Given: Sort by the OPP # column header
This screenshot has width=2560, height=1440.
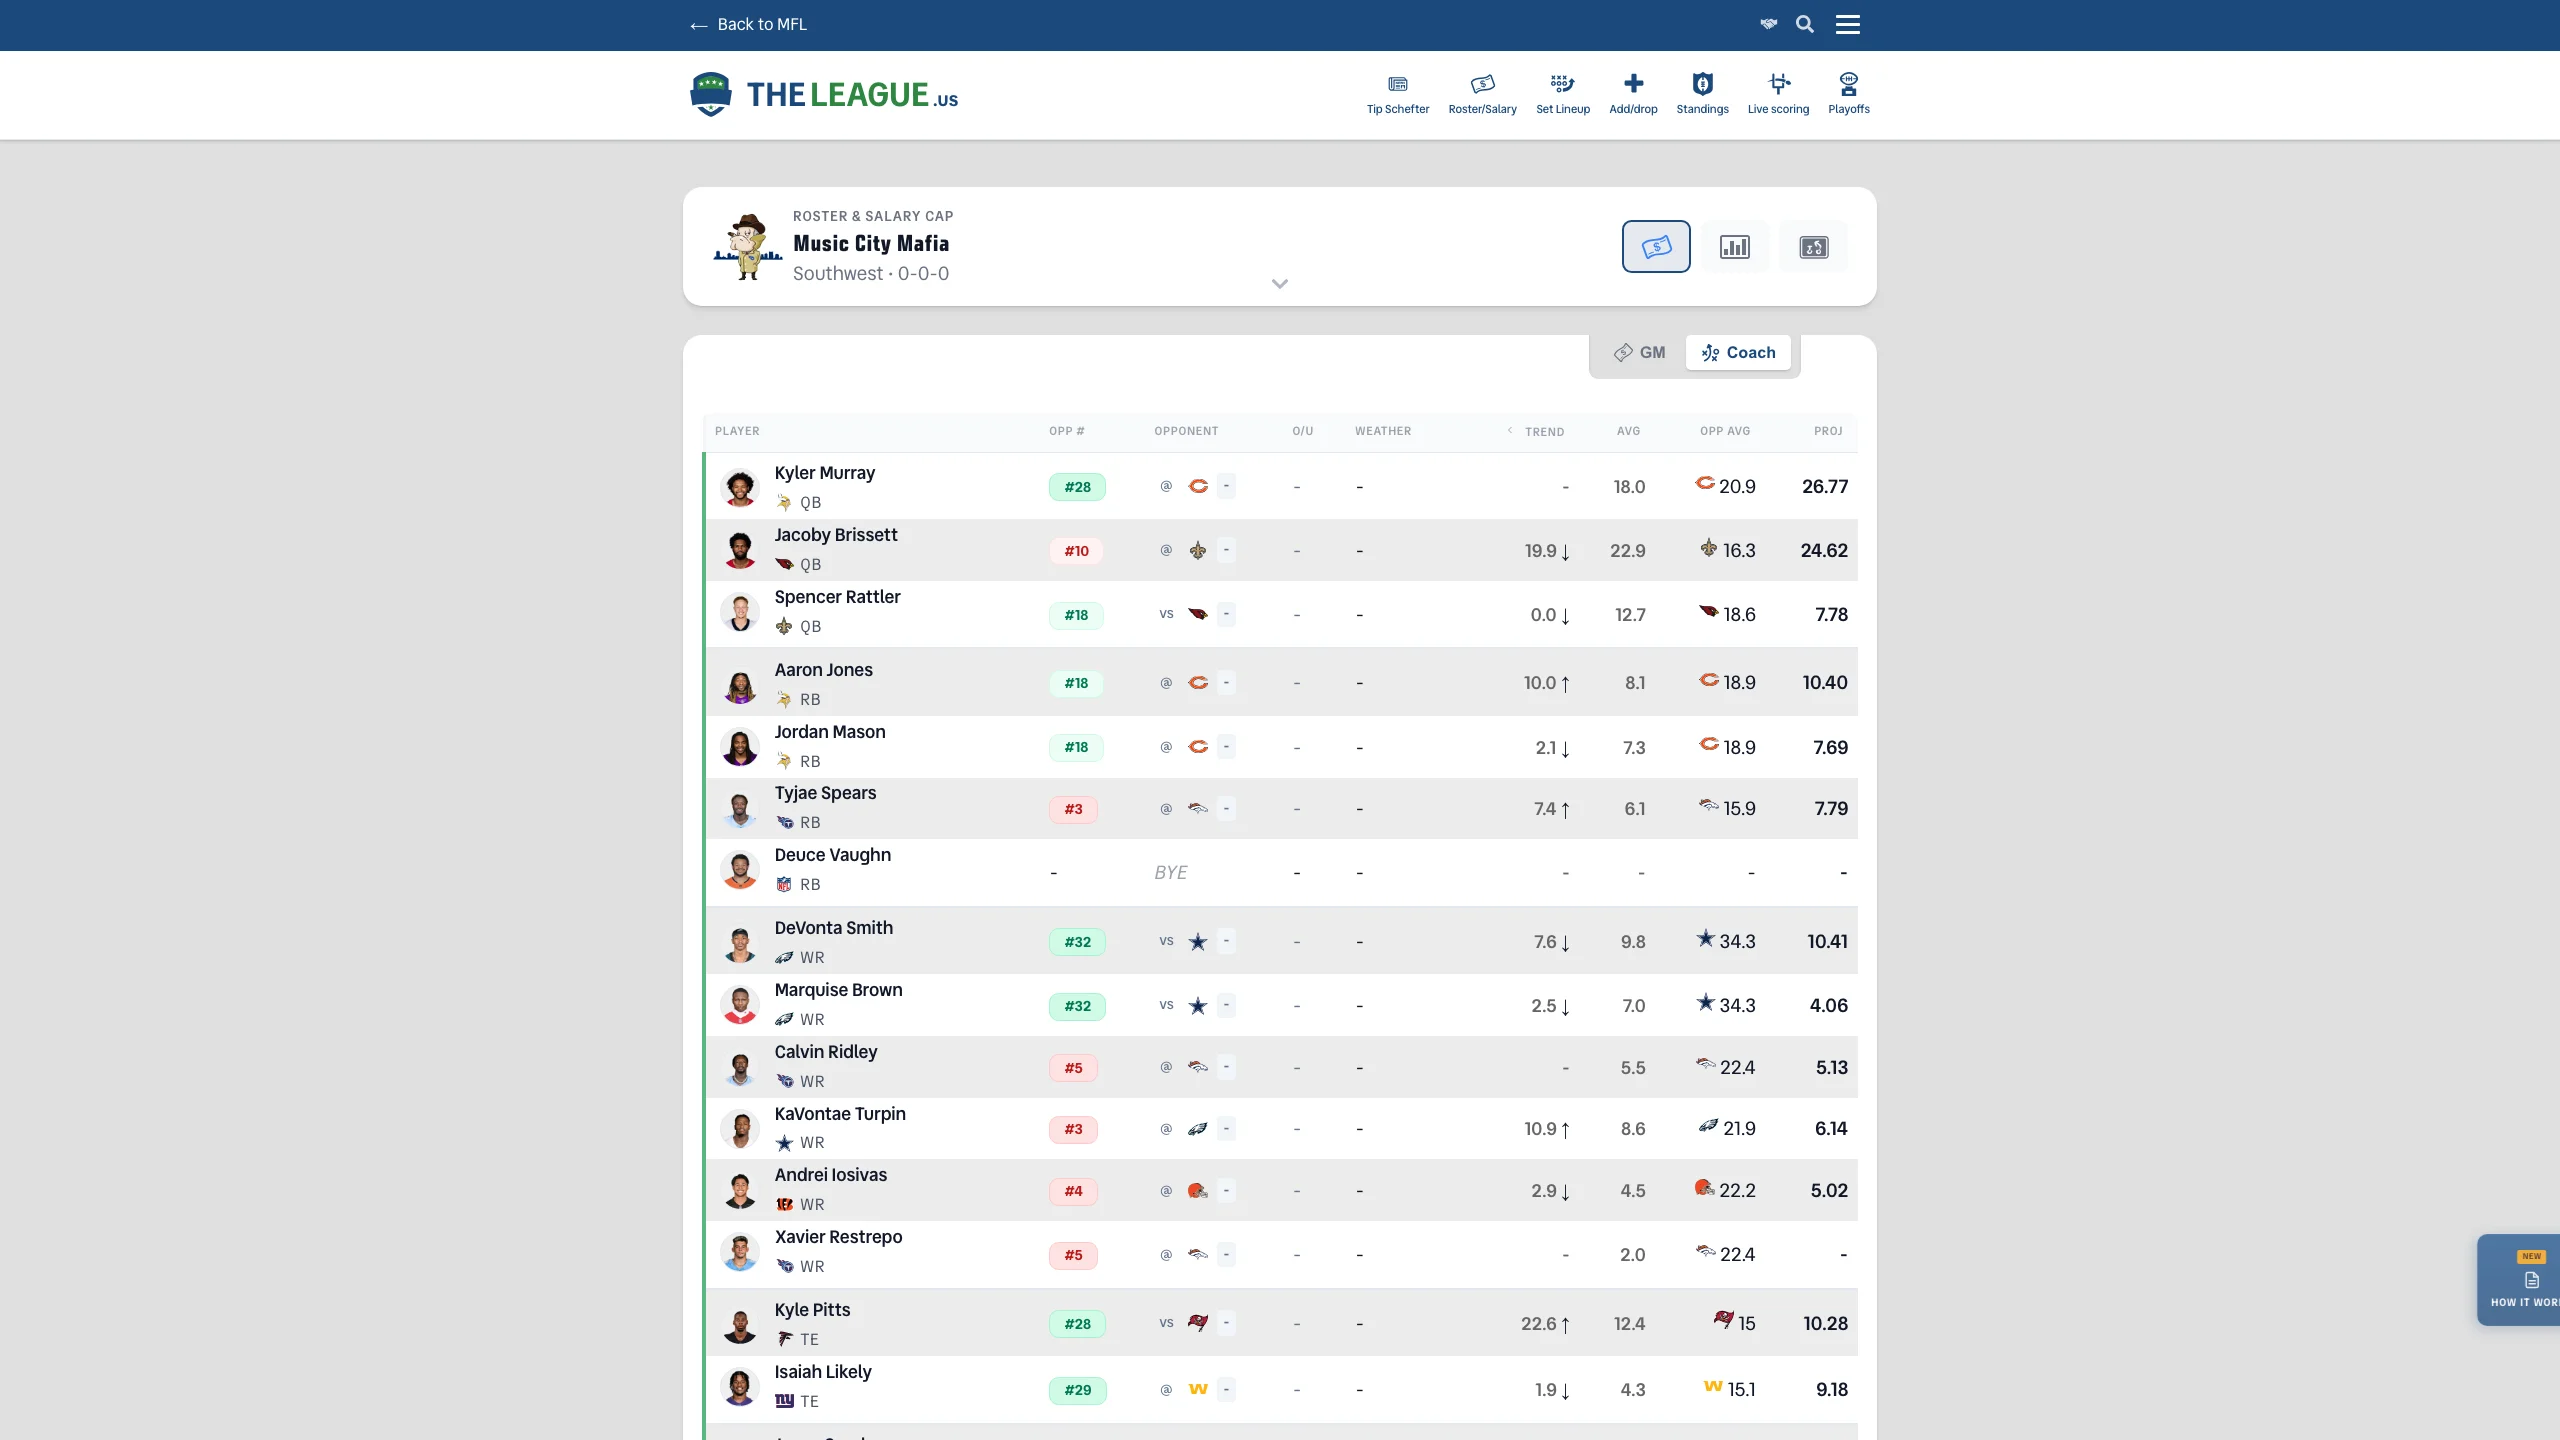Looking at the screenshot, I should tap(1066, 431).
